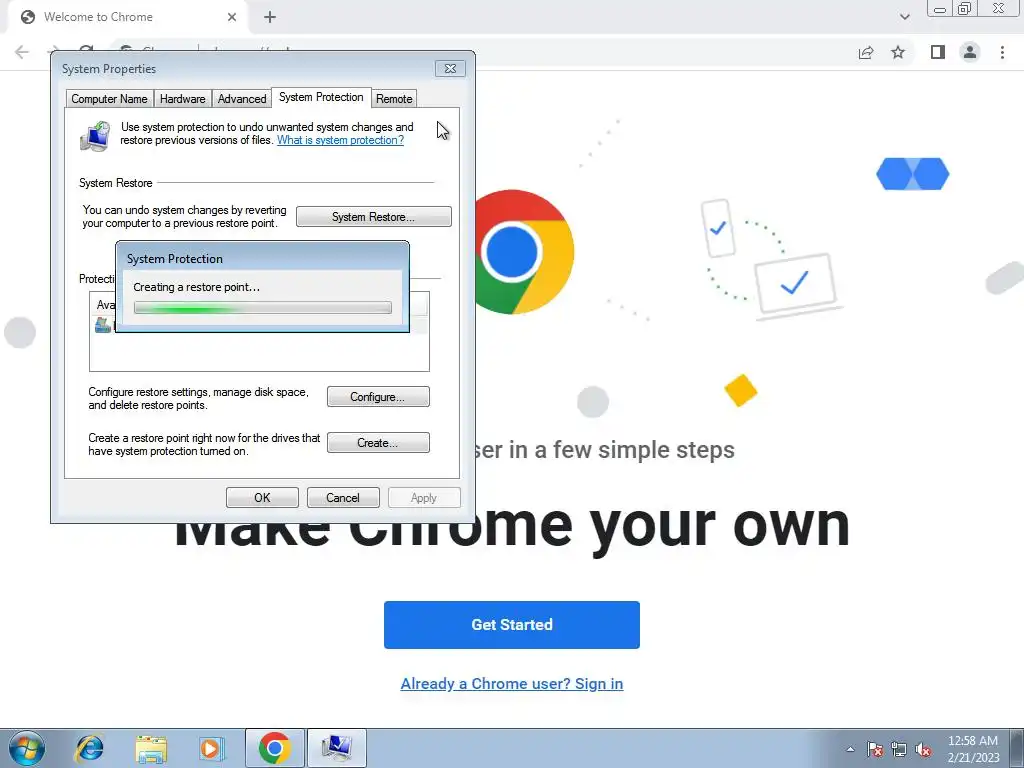1024x768 pixels.
Task: Click the System Restore... button
Action: click(x=374, y=217)
